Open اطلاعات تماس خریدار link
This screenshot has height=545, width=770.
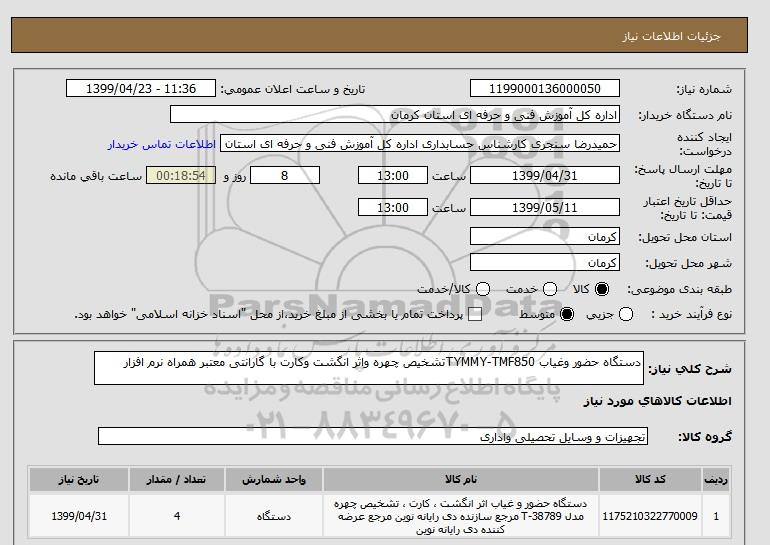pyautogui.click(x=162, y=145)
